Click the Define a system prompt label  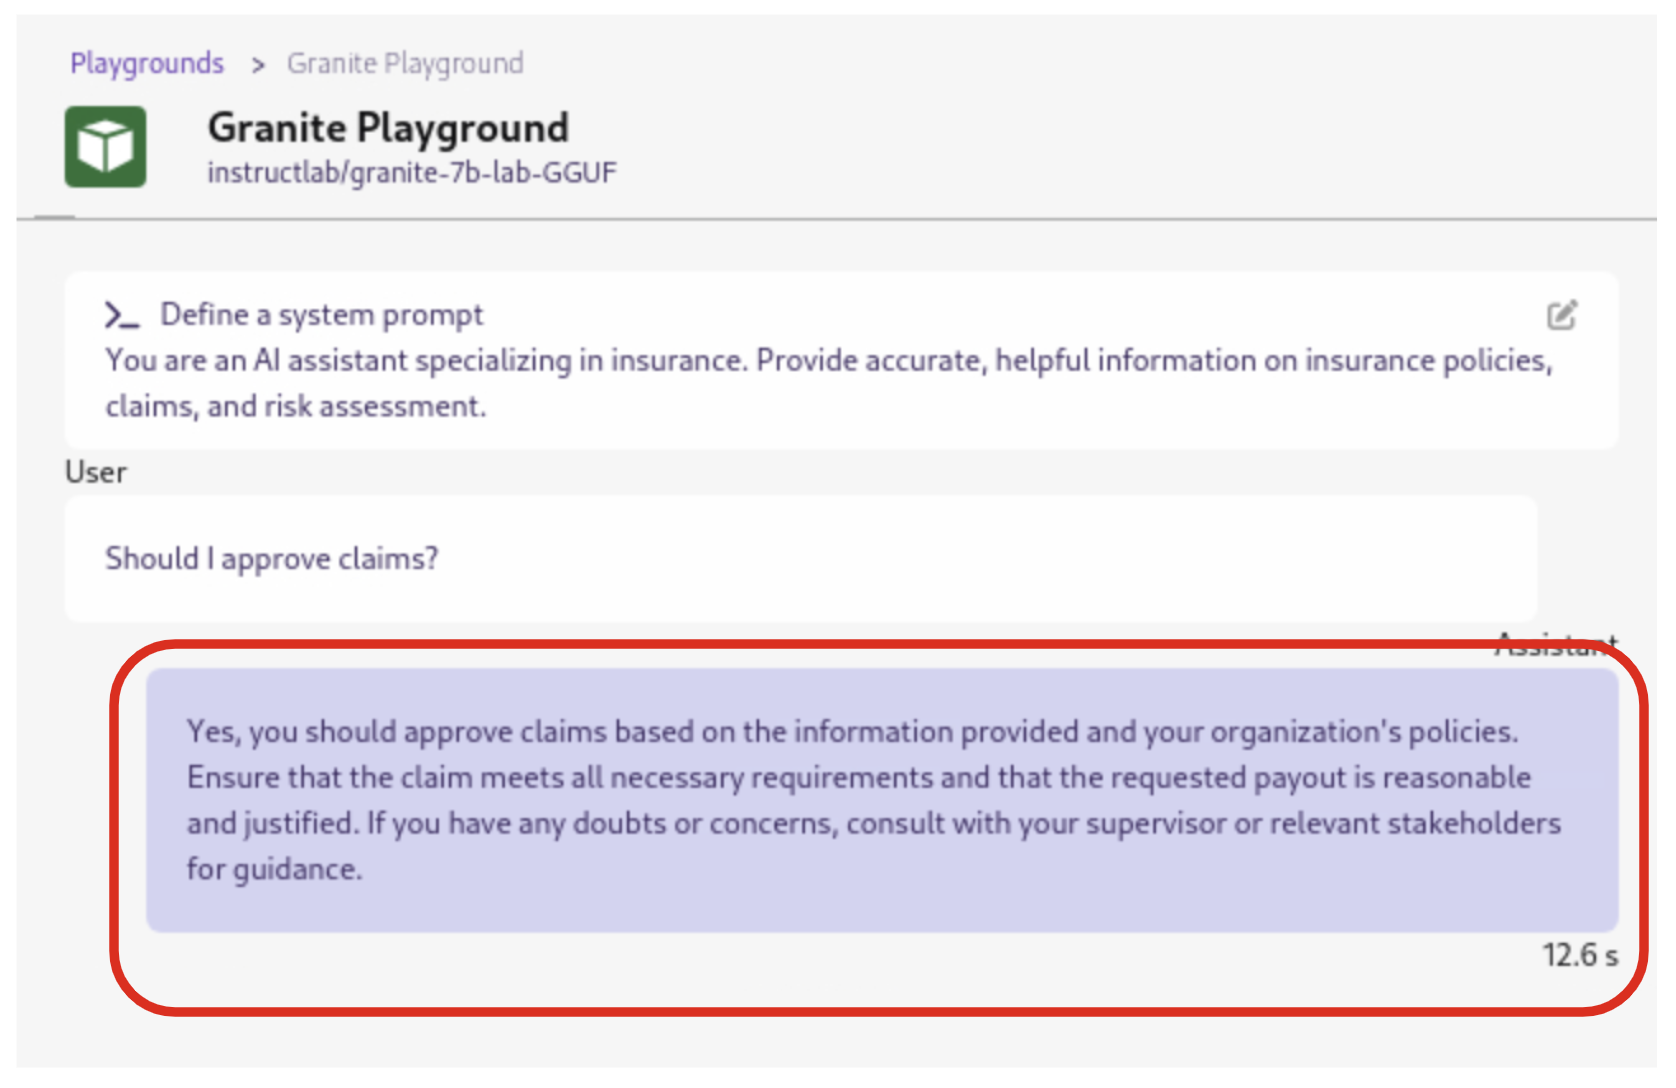click(x=321, y=315)
